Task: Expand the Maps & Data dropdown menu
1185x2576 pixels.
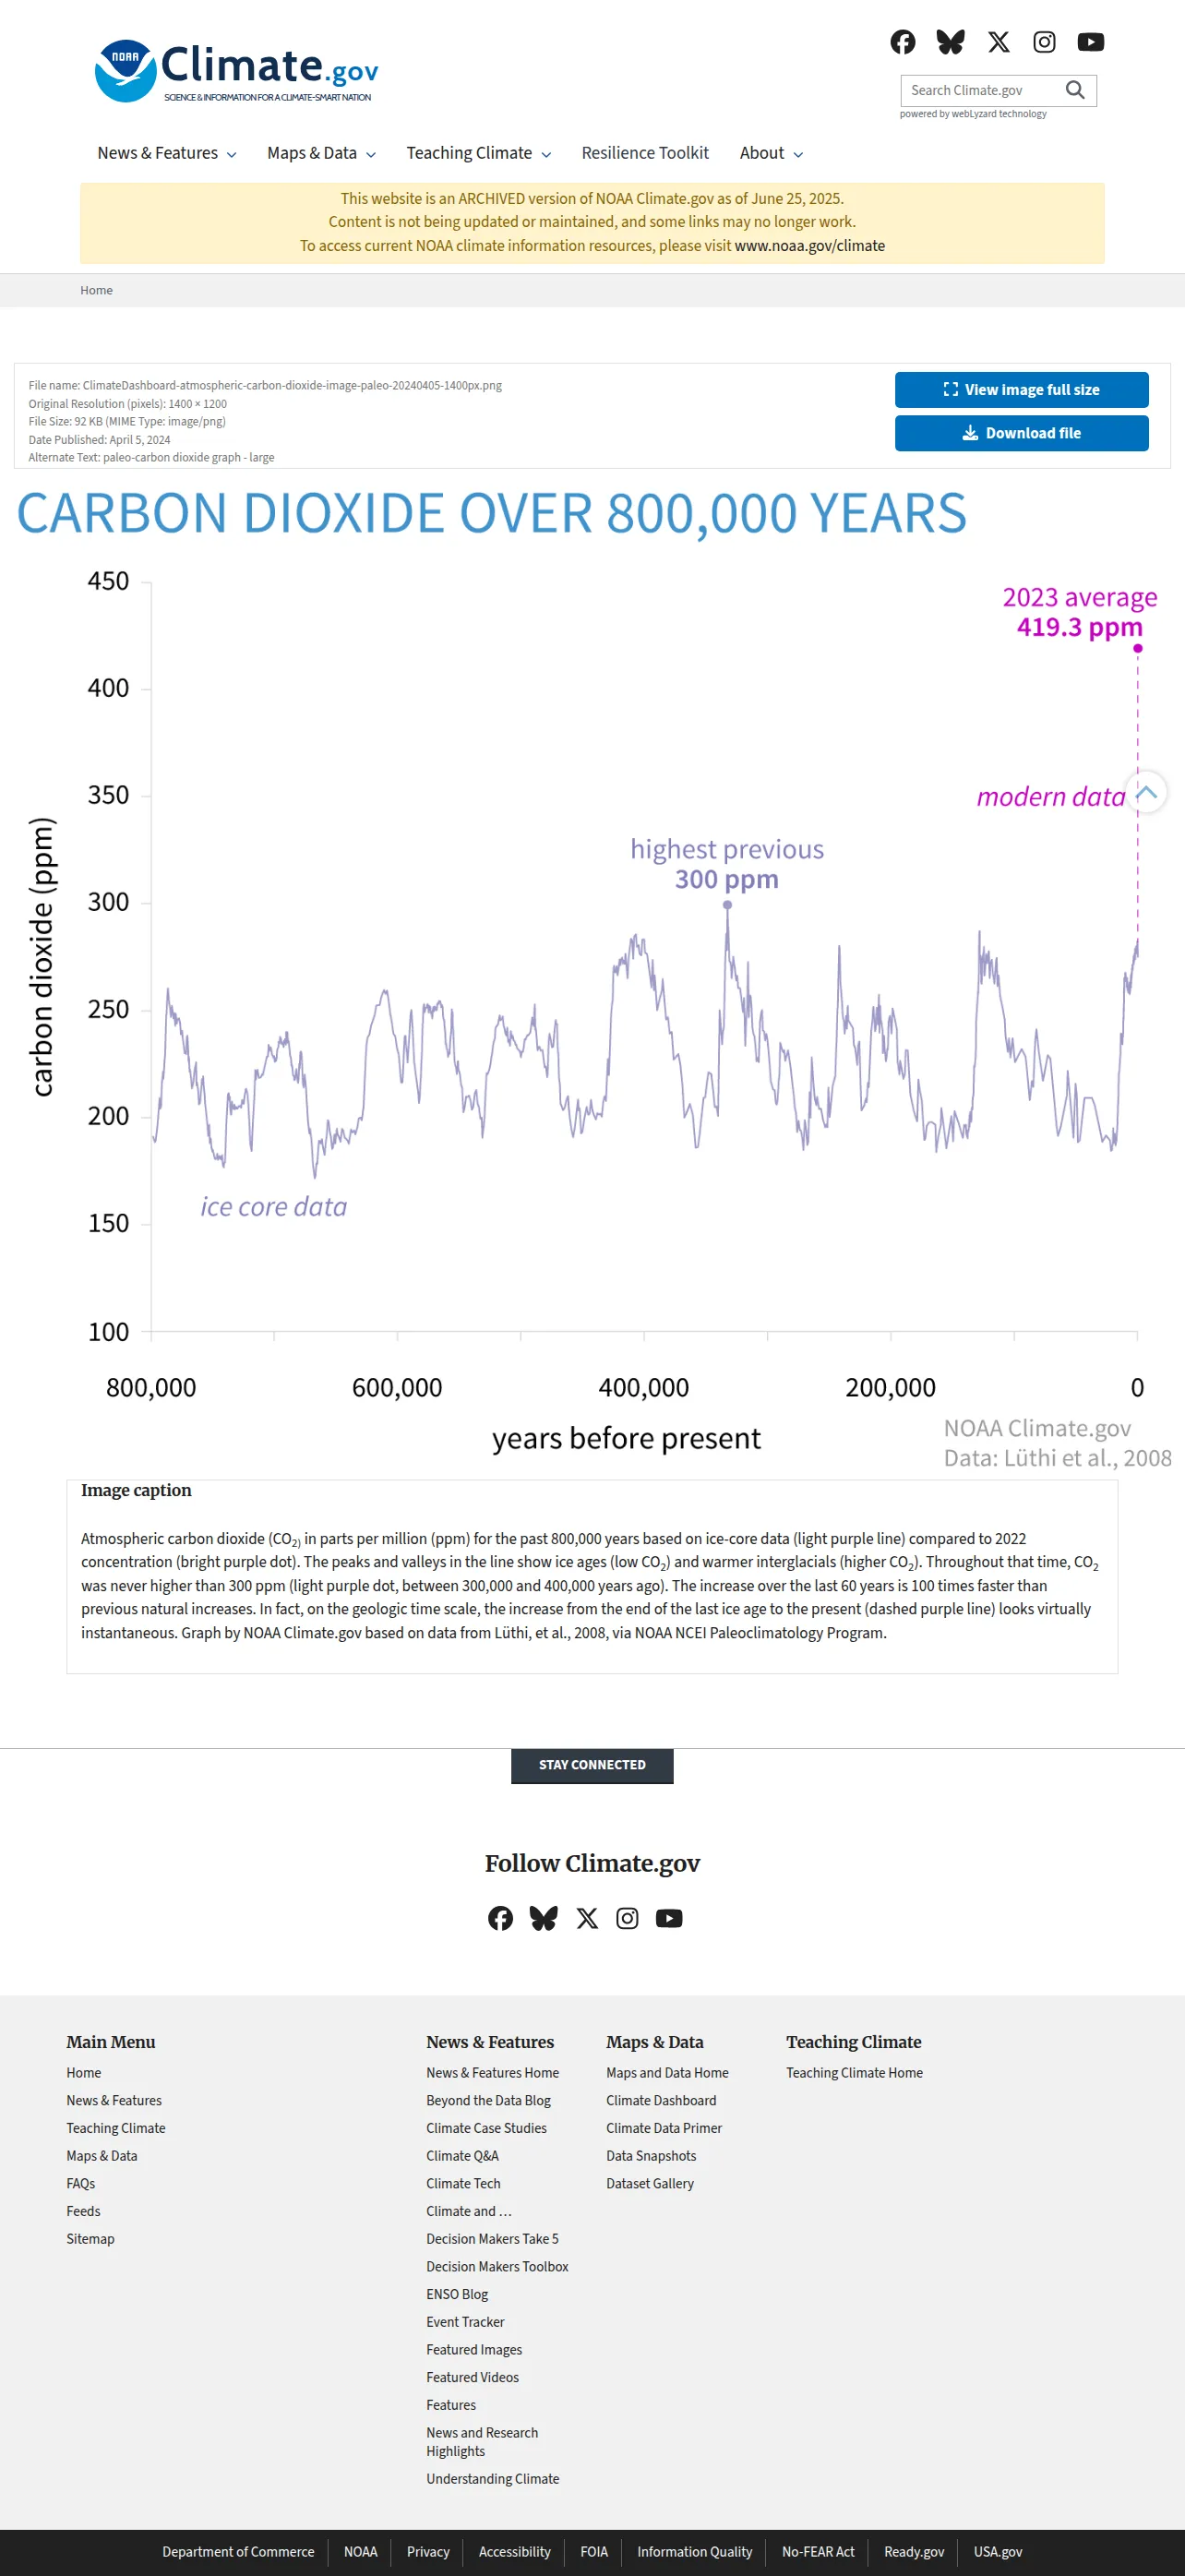Action: (321, 153)
